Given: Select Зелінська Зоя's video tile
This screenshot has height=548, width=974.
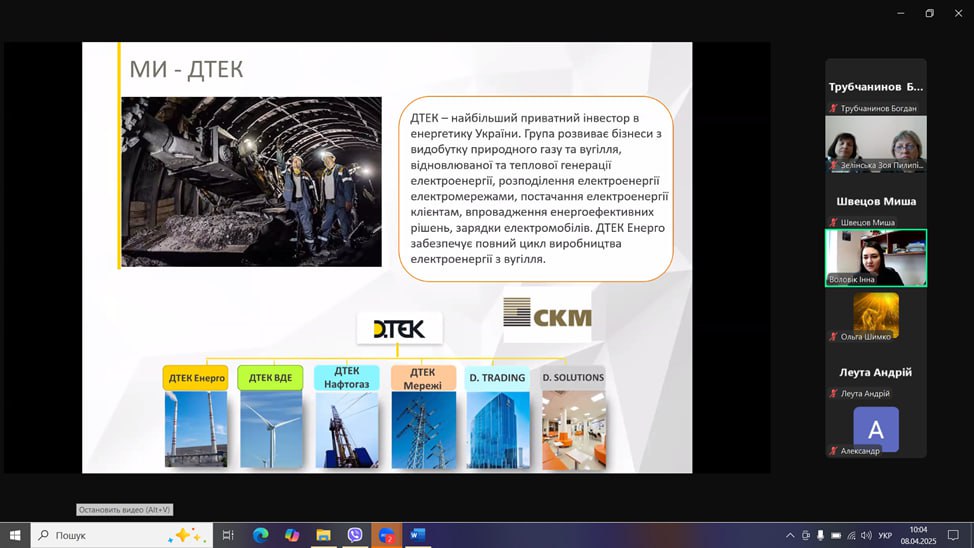Looking at the screenshot, I should [875, 143].
